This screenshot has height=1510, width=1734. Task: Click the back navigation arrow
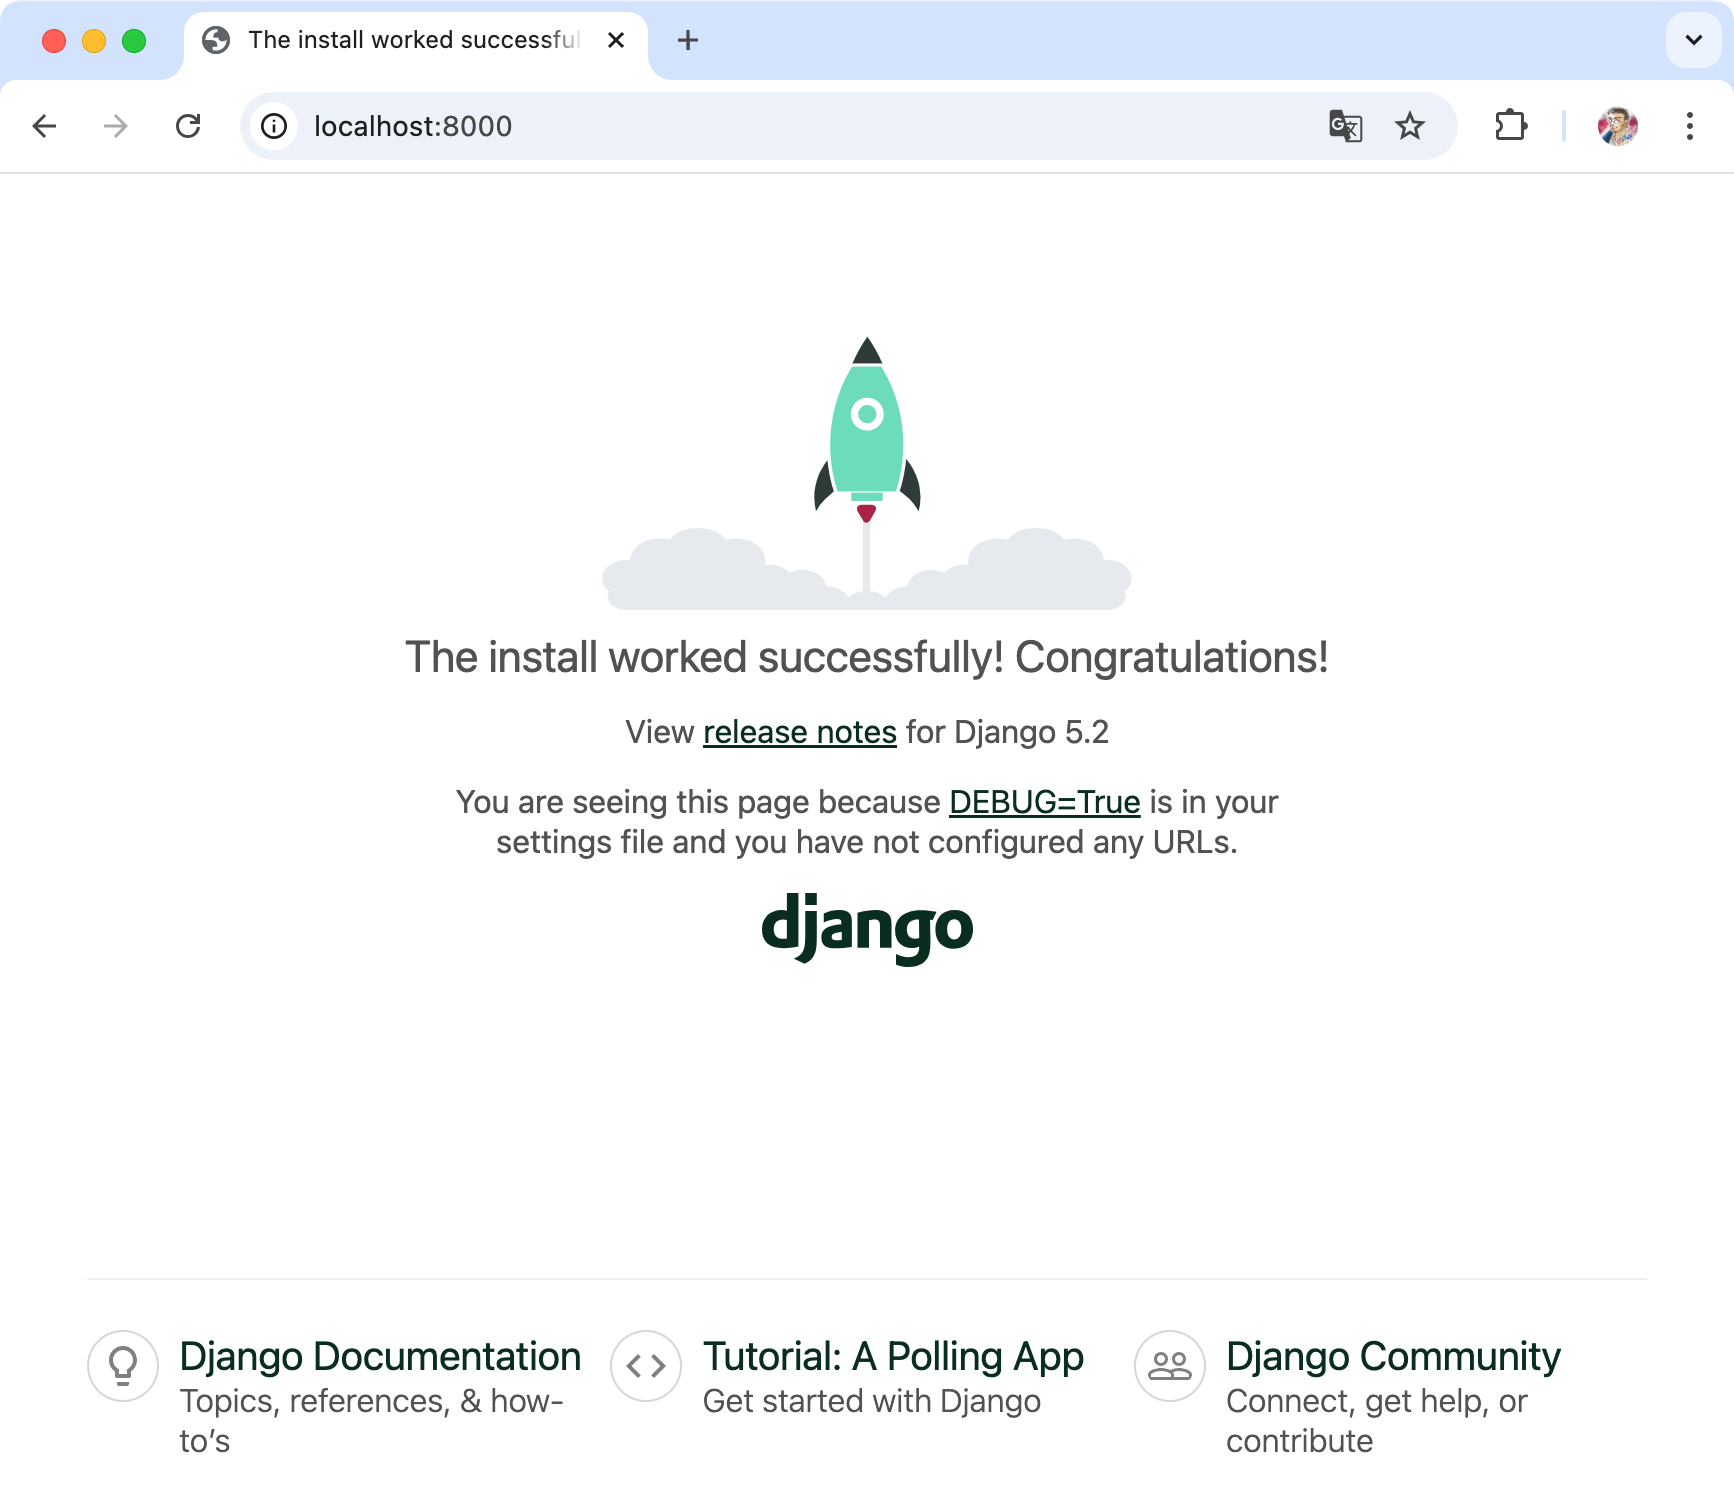click(44, 126)
